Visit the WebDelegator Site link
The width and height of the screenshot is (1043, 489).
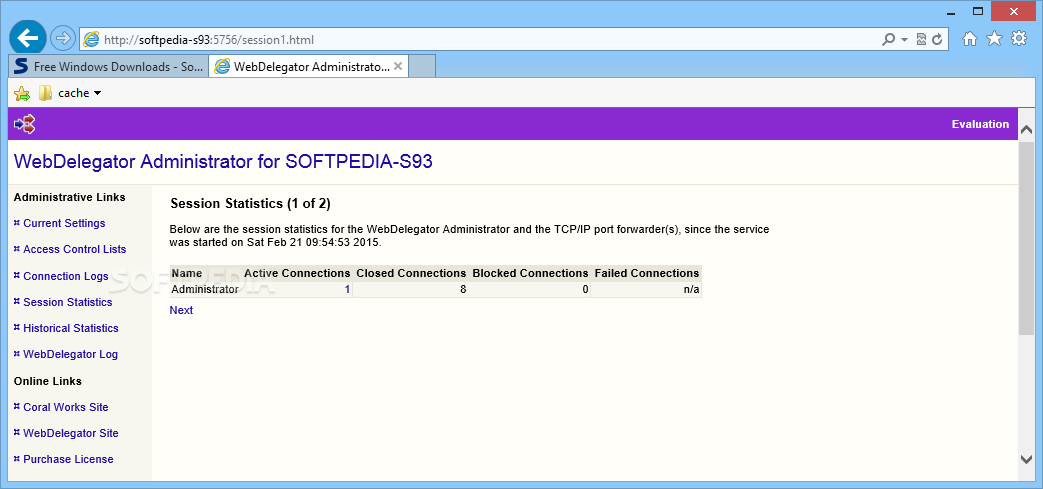[71, 433]
